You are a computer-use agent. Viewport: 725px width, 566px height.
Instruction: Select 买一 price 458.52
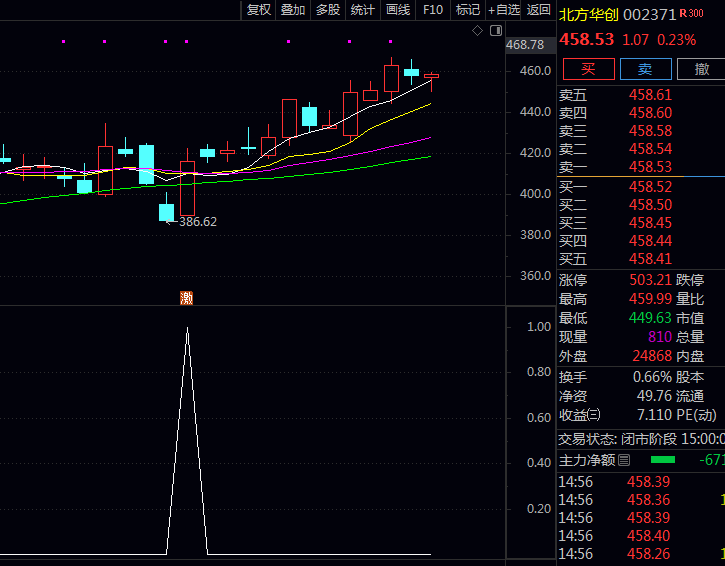pyautogui.click(x=650, y=187)
